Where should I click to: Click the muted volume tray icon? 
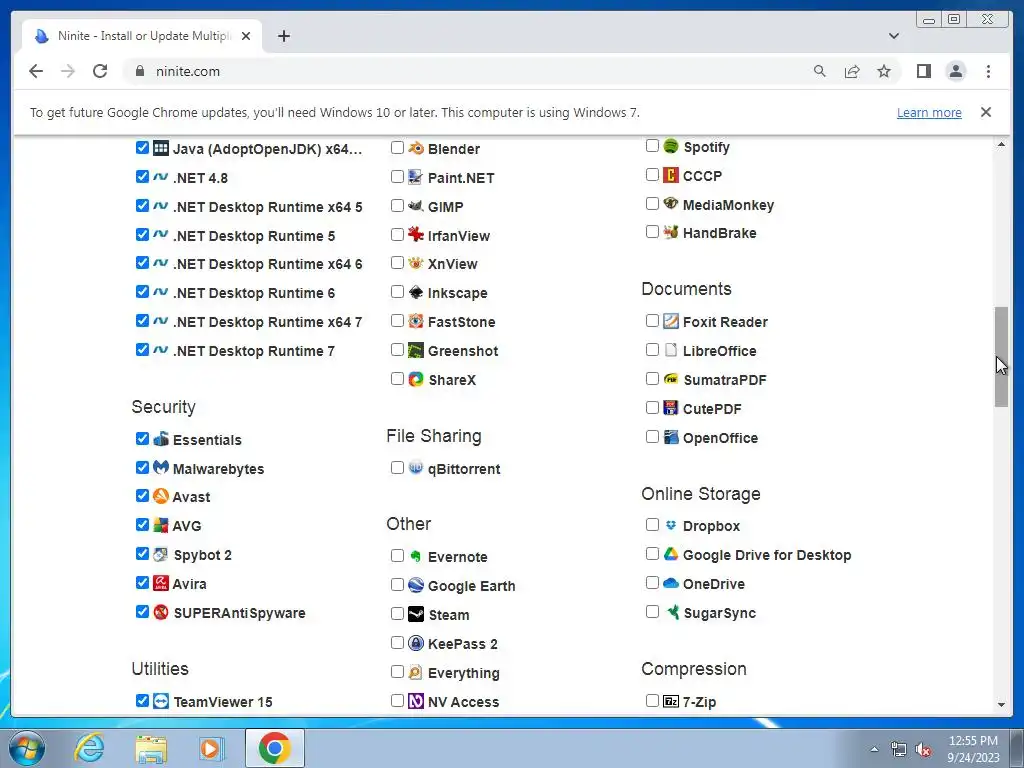[923, 750]
